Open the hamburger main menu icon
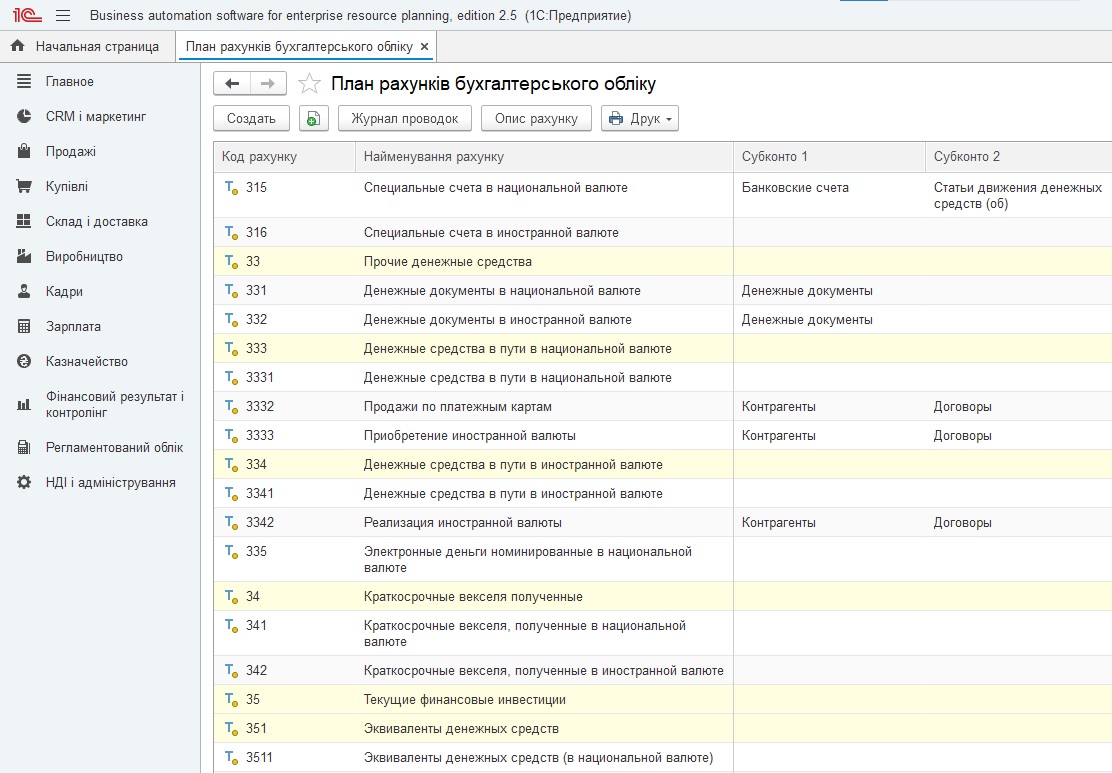Viewport: 1112px width, 773px height. click(63, 16)
